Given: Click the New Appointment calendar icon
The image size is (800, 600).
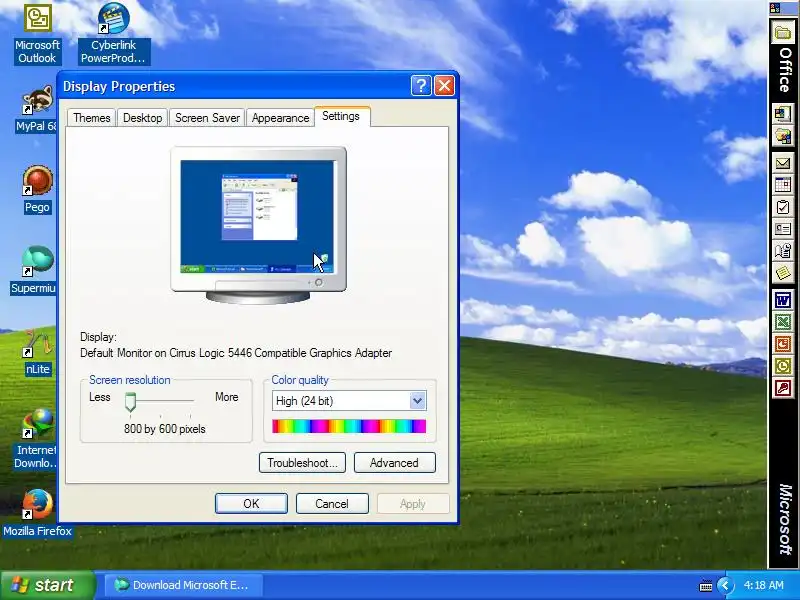Looking at the screenshot, I should click(783, 185).
